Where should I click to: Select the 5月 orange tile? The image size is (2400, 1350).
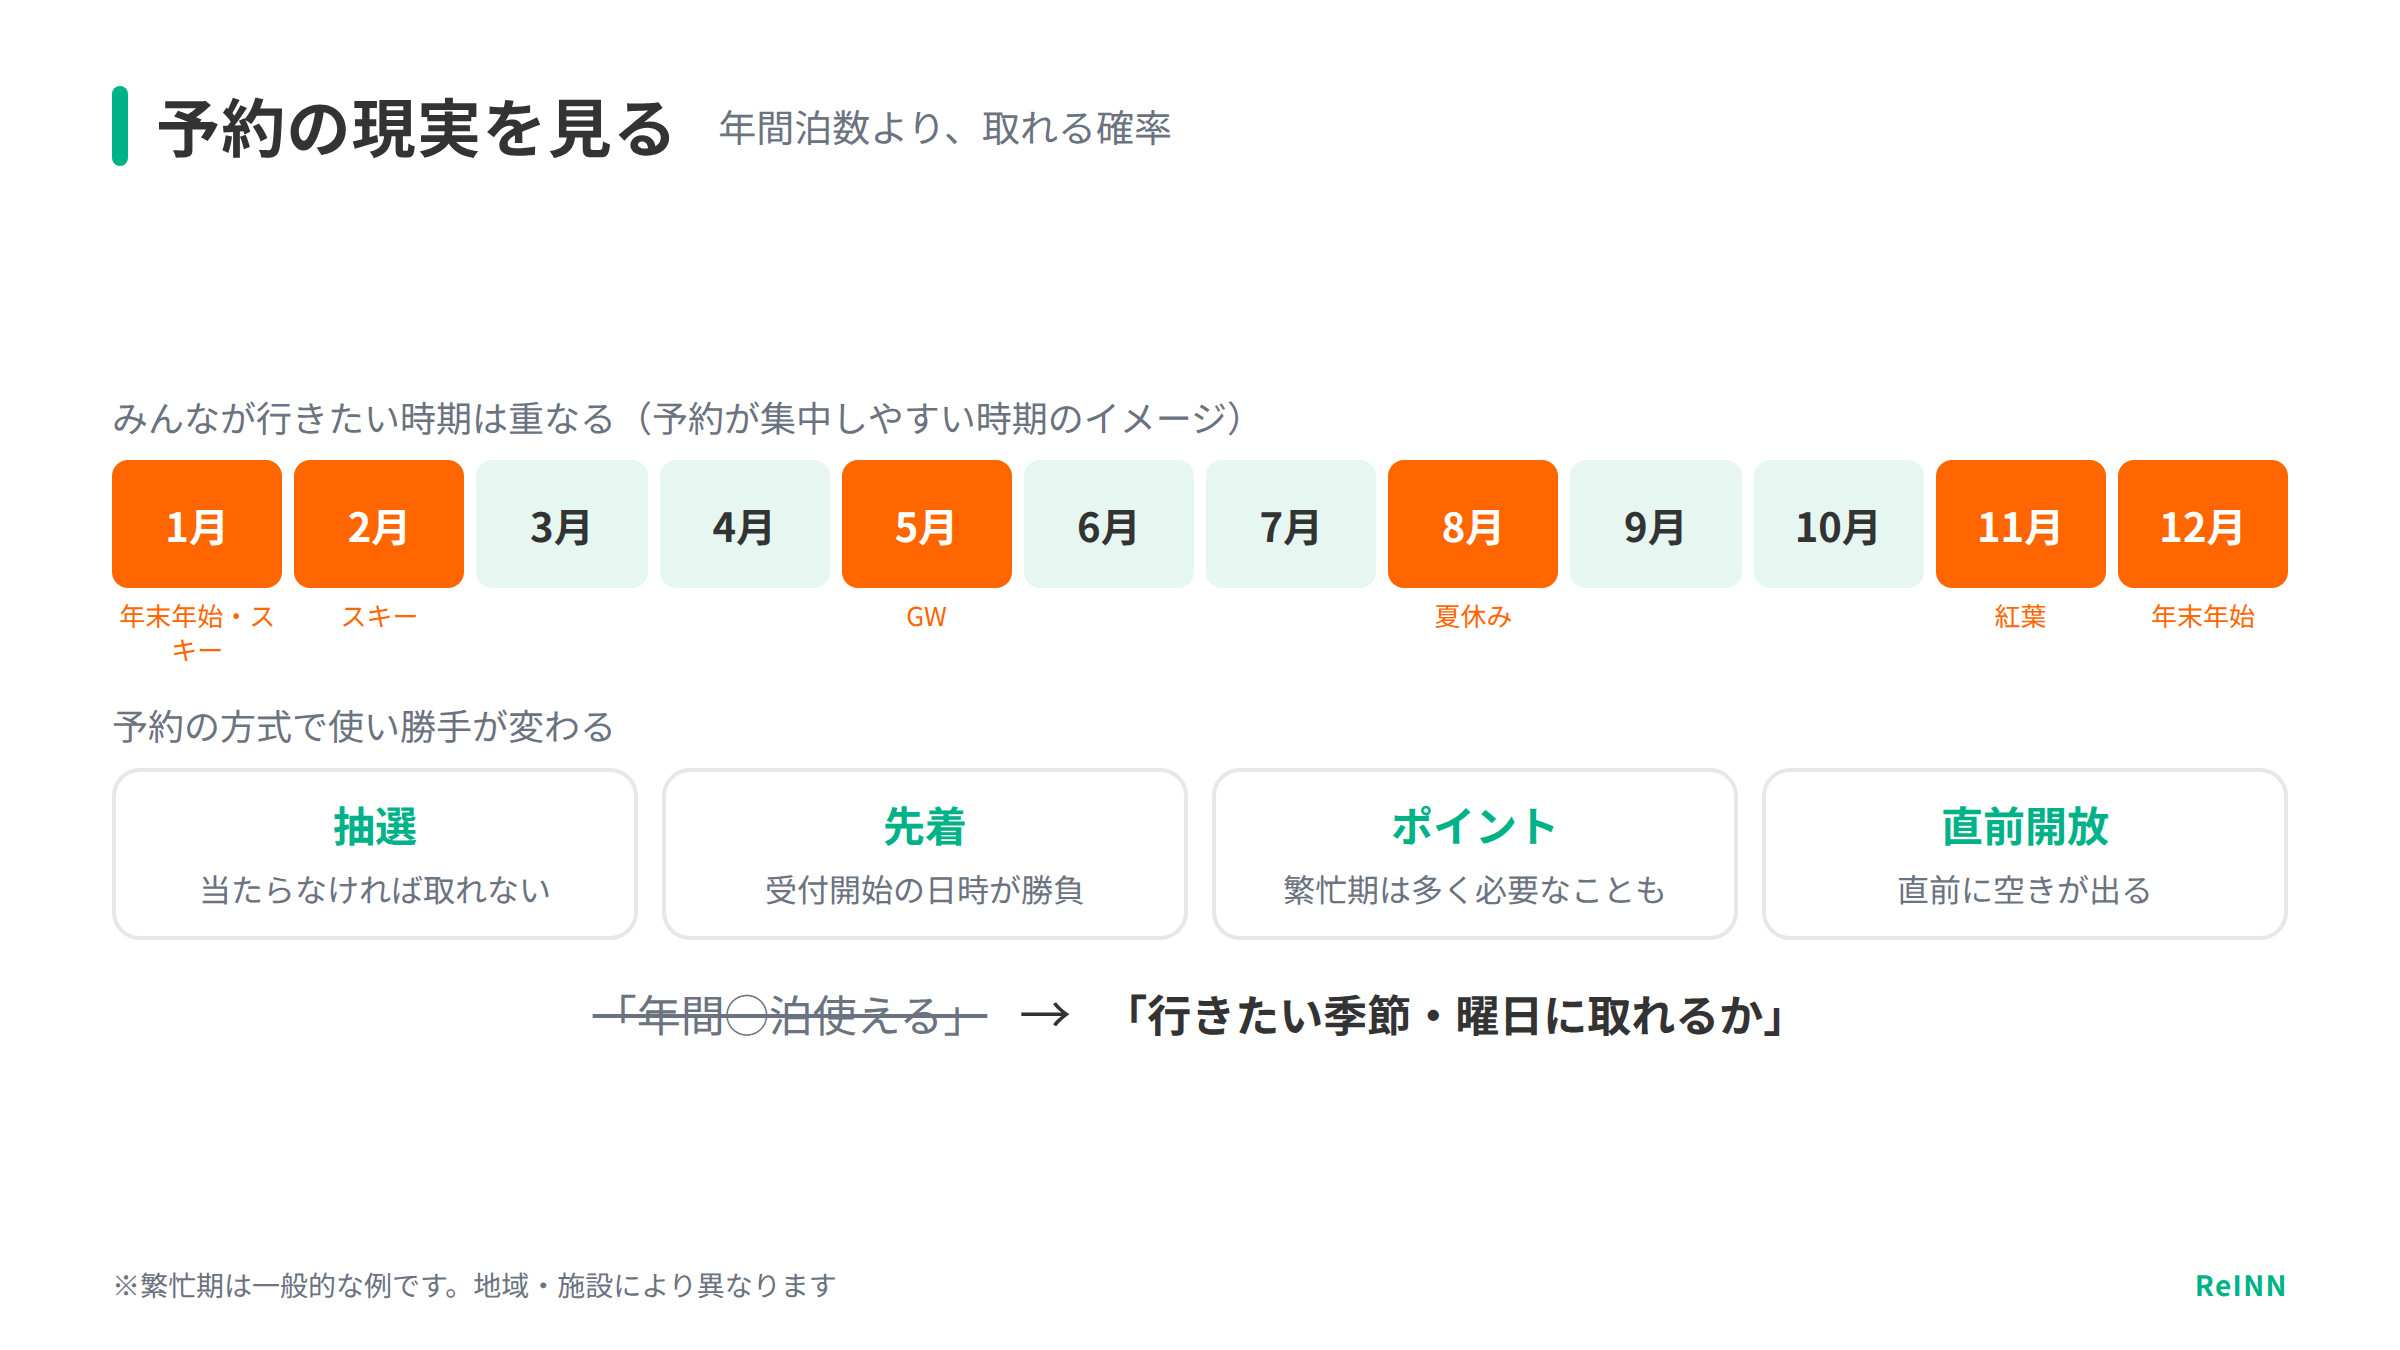(x=926, y=524)
